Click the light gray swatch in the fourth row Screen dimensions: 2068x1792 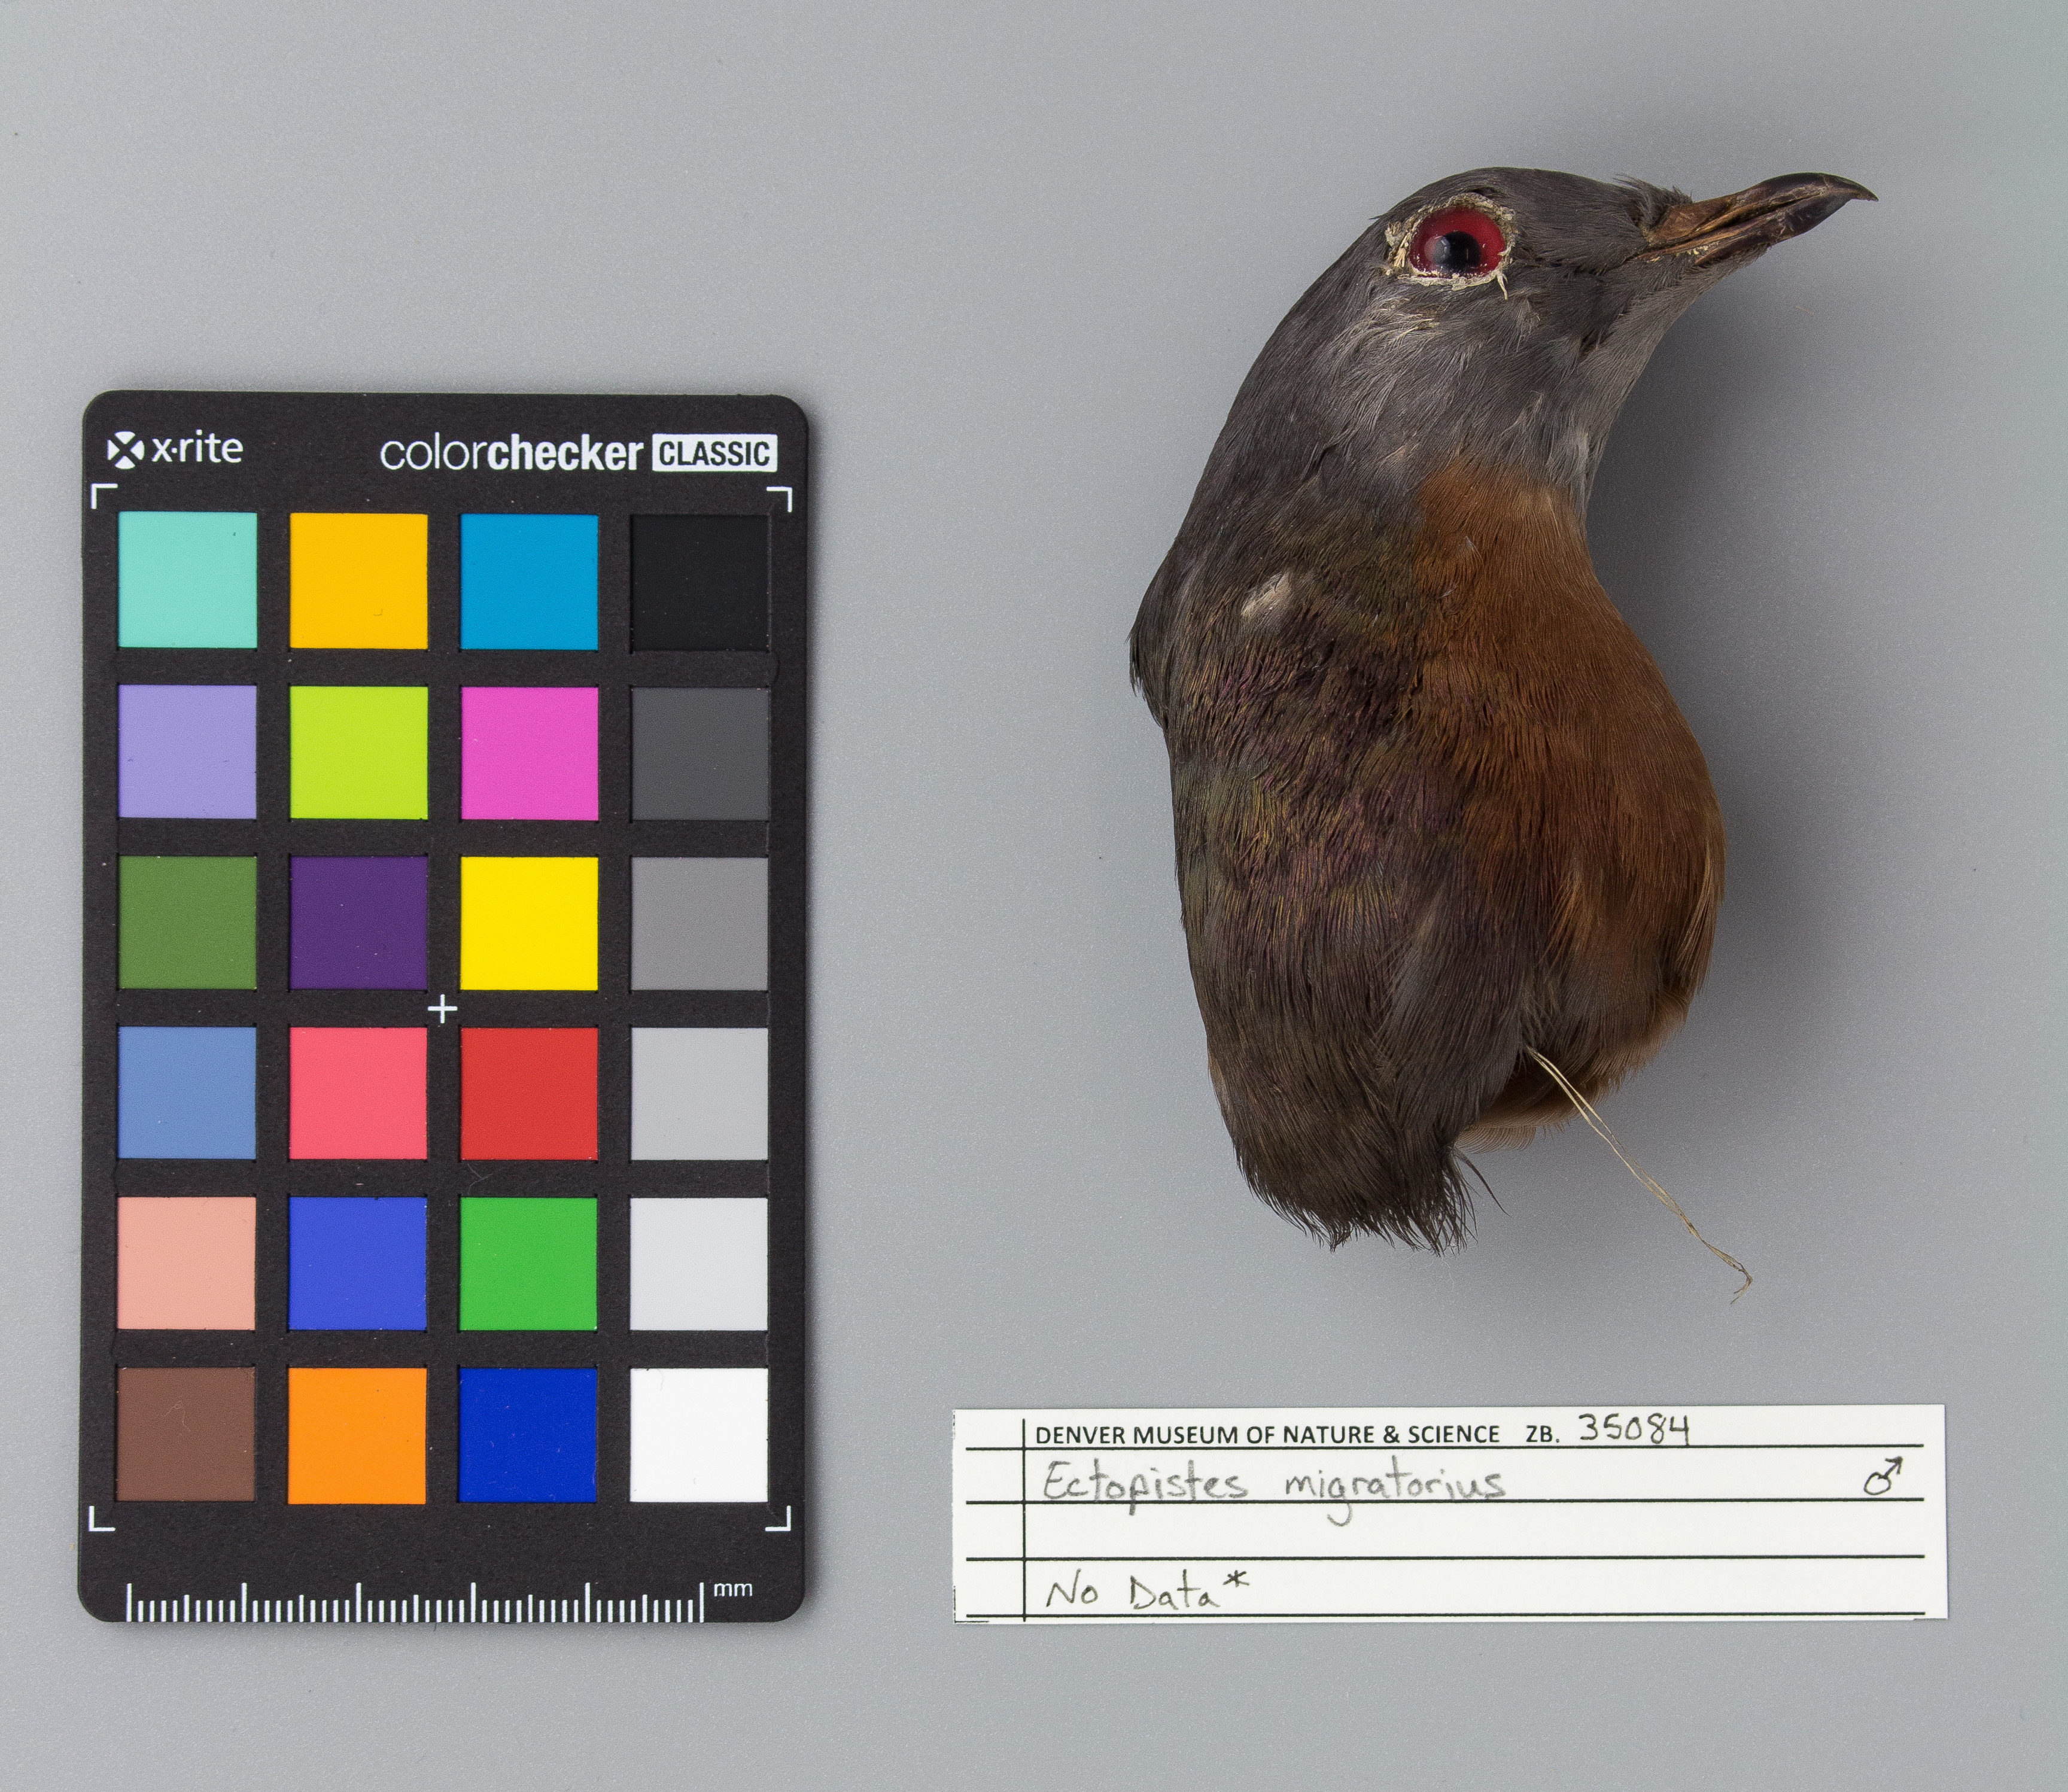click(699, 1094)
